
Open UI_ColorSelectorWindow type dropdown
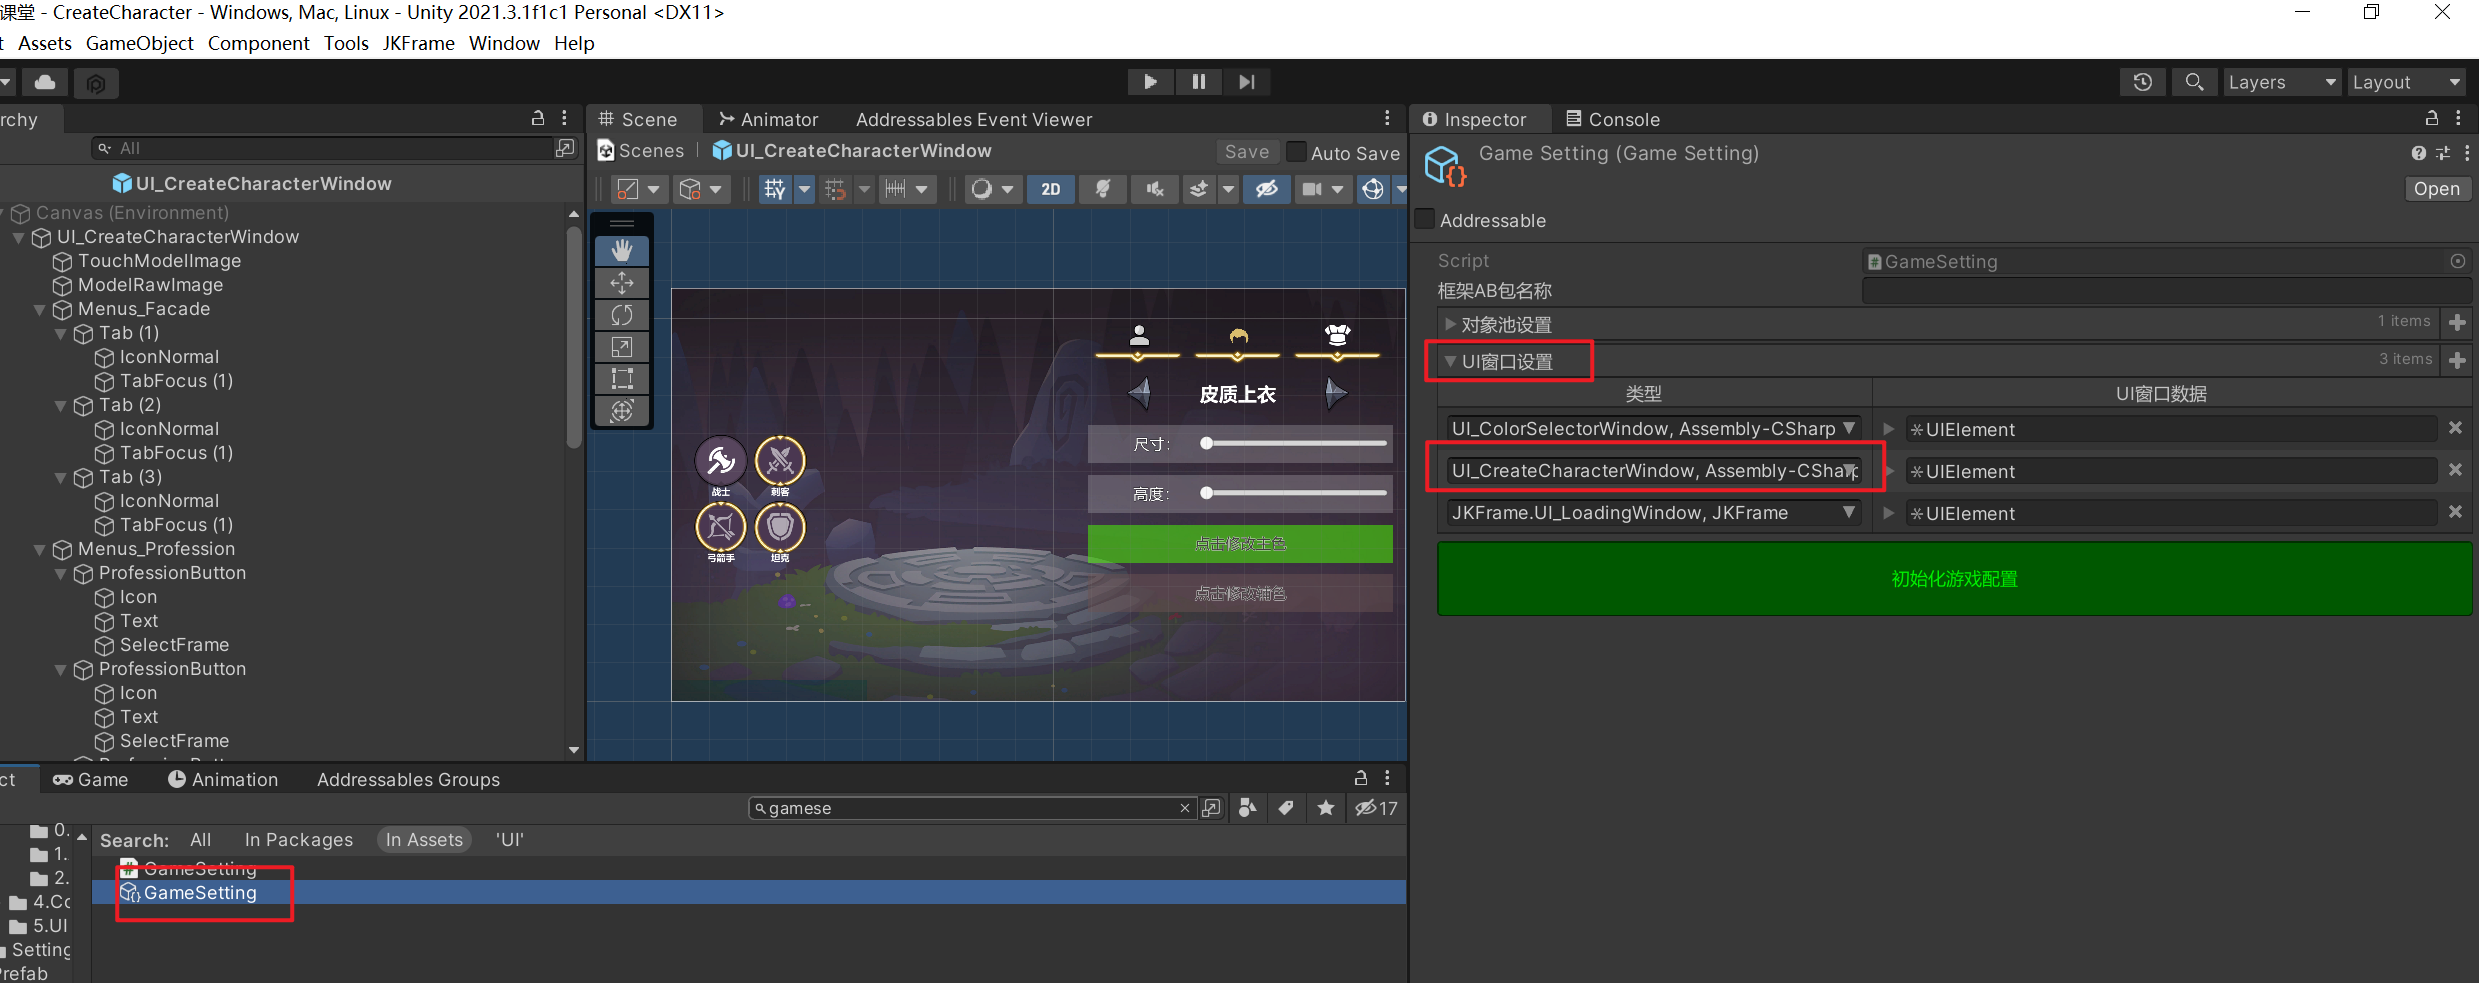[1654, 428]
